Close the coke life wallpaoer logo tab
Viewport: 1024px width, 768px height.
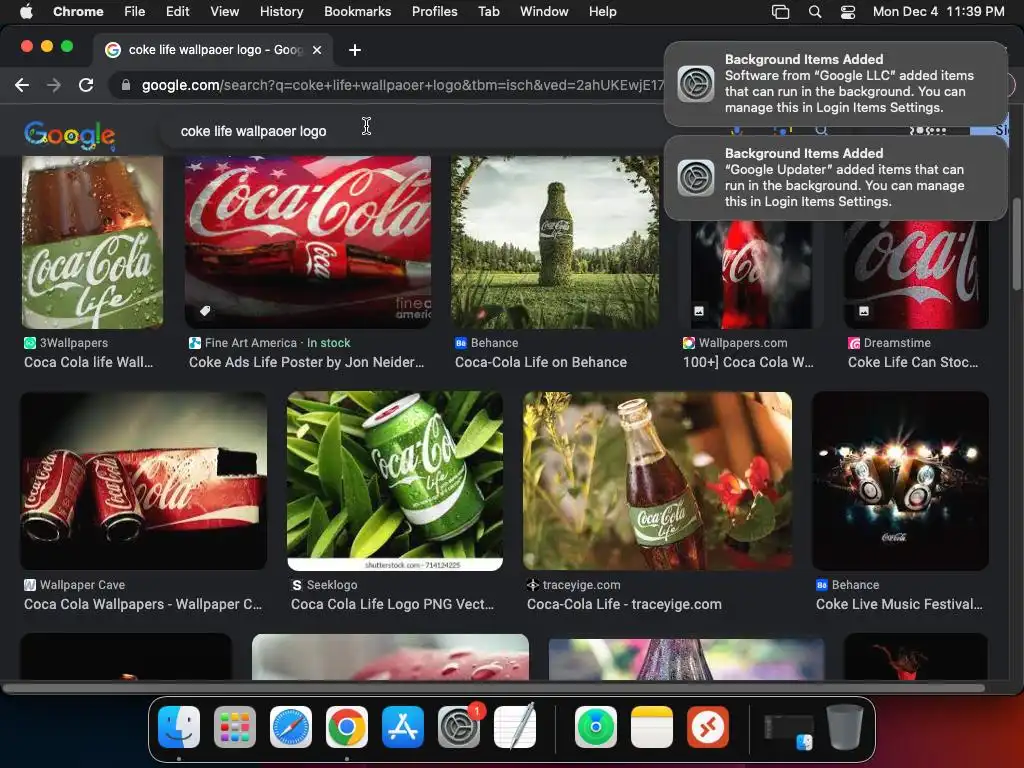(317, 50)
